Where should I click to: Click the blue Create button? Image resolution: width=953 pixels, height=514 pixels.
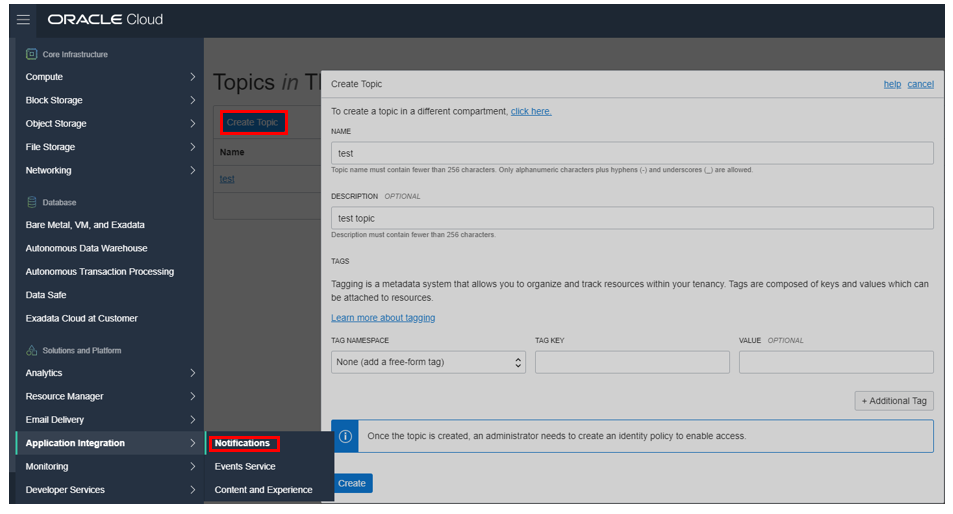coord(352,484)
